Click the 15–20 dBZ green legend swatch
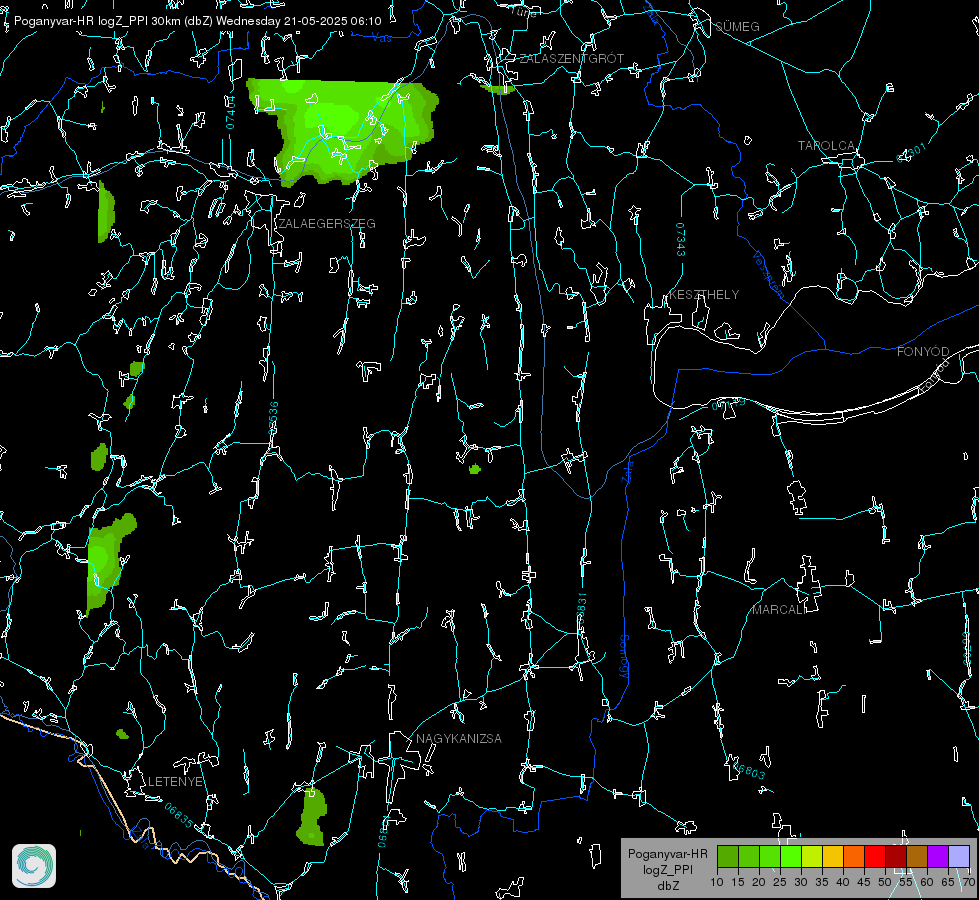Image resolution: width=979 pixels, height=900 pixels. (x=749, y=856)
